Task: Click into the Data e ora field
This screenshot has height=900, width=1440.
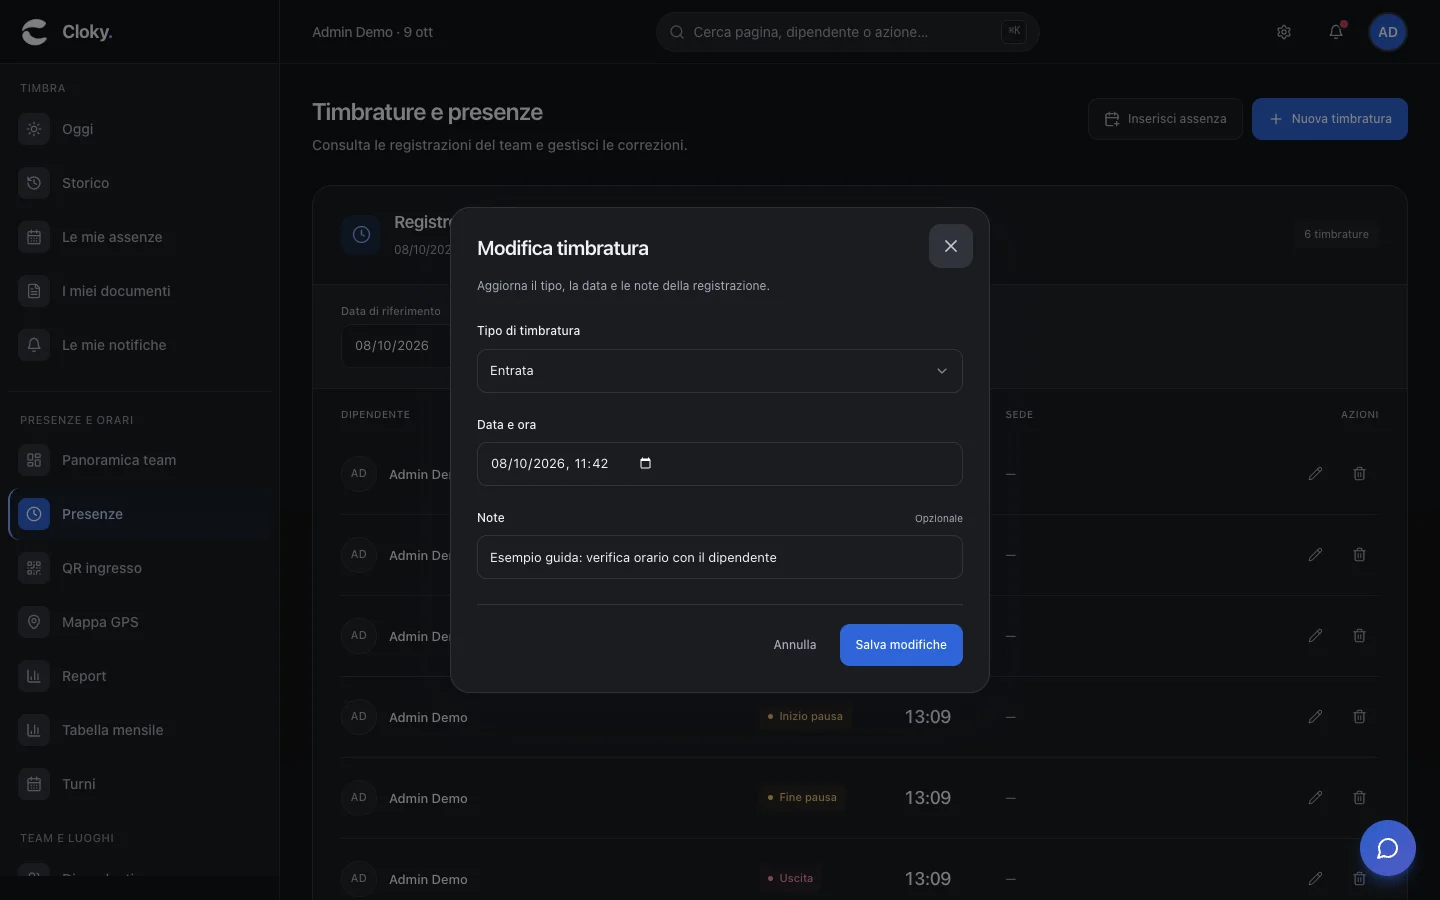Action: [720, 464]
